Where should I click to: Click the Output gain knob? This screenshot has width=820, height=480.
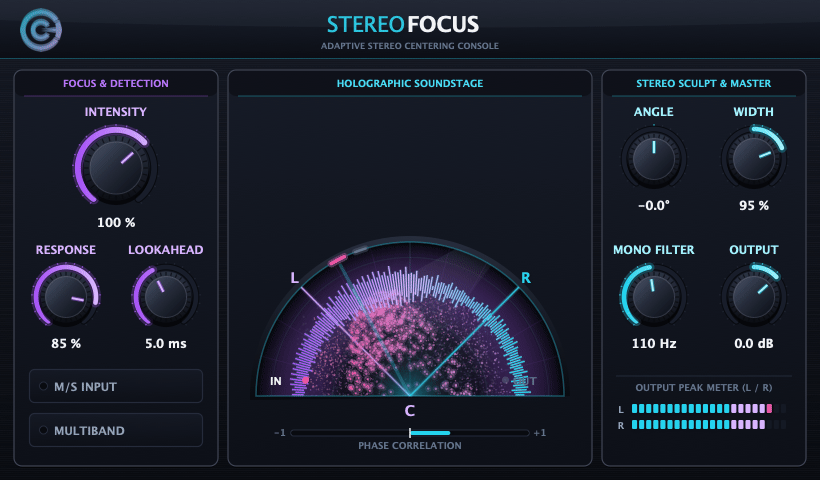754,296
